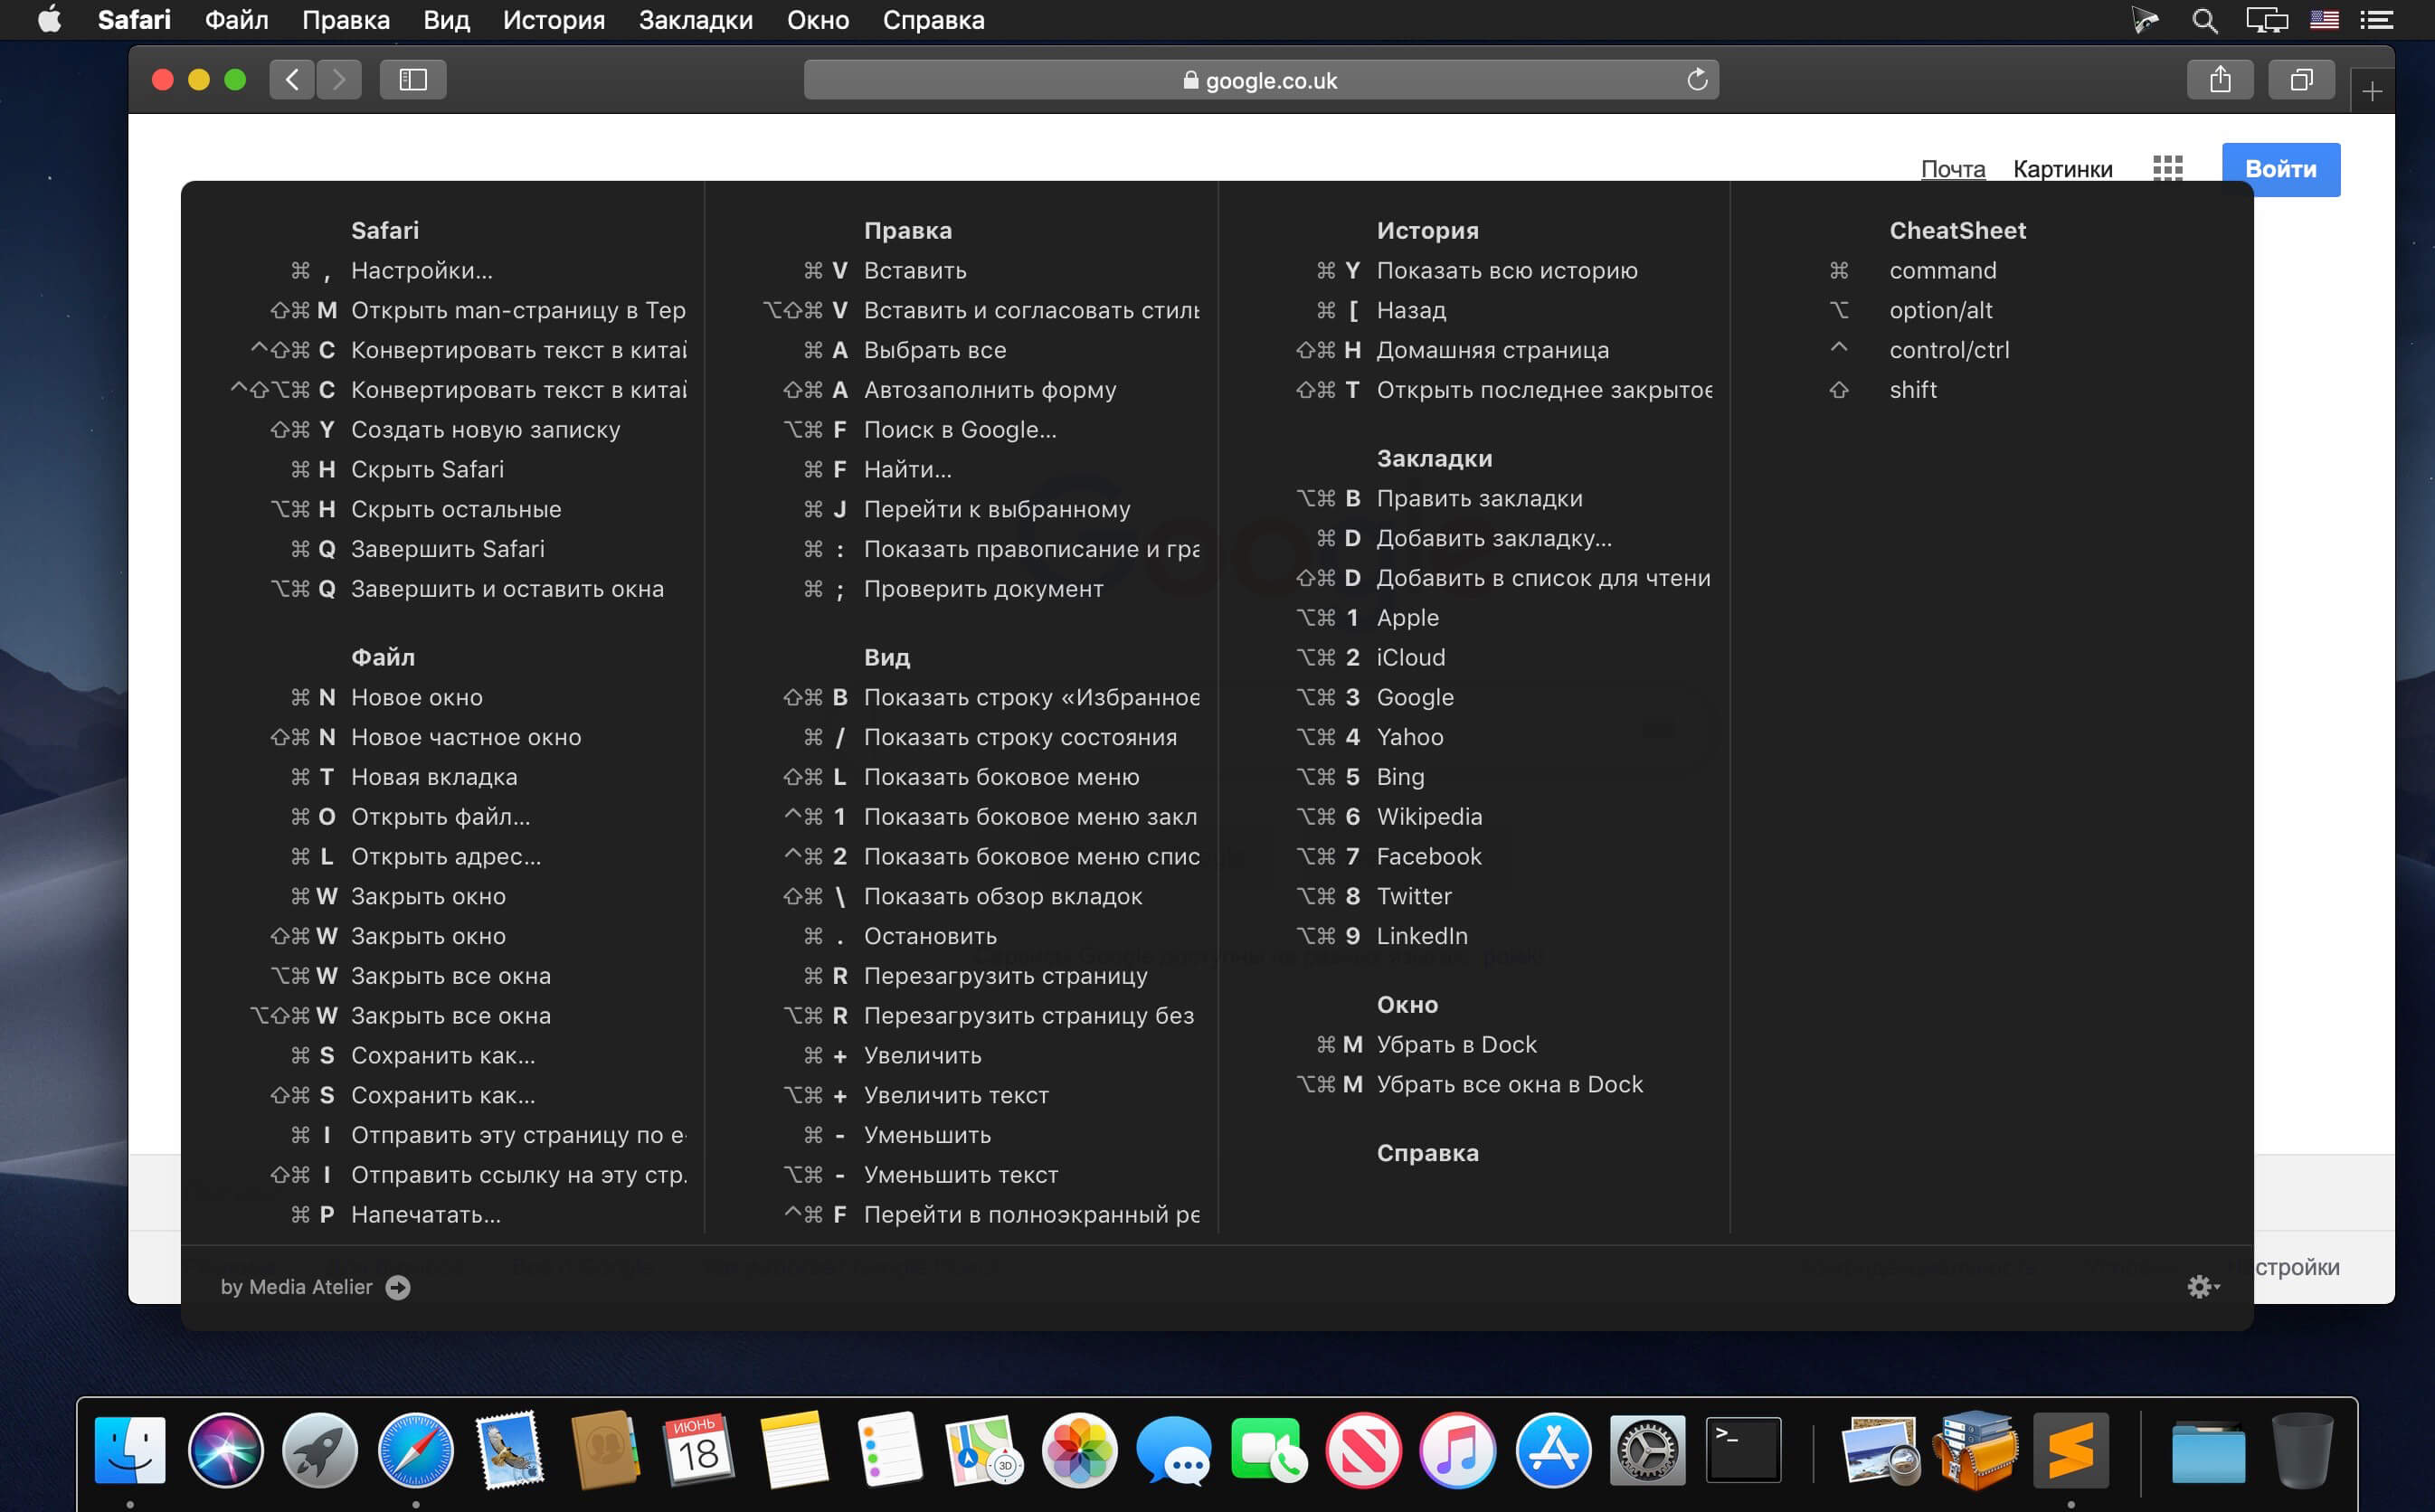The image size is (2435, 1512).
Task: Click the Новая вкладка shortcut row
Action: pyautogui.click(x=404, y=777)
